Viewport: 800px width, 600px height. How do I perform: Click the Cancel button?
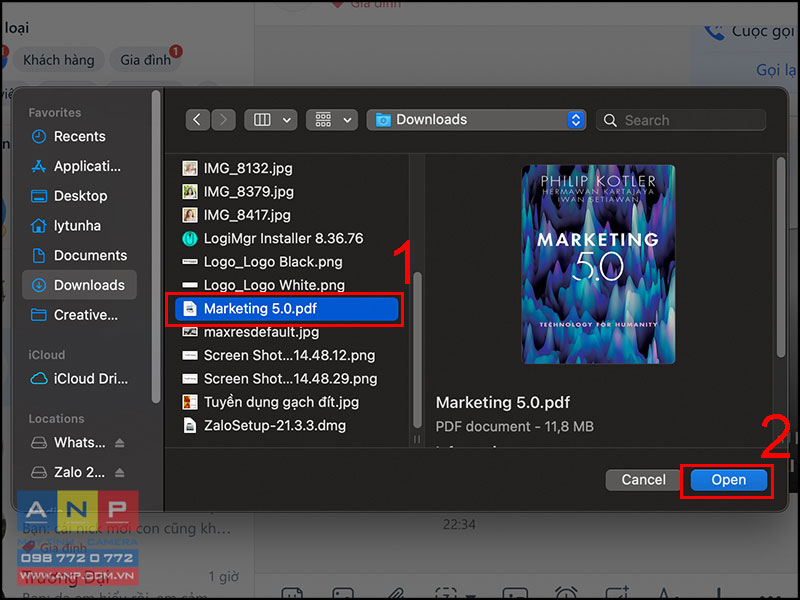[x=643, y=480]
